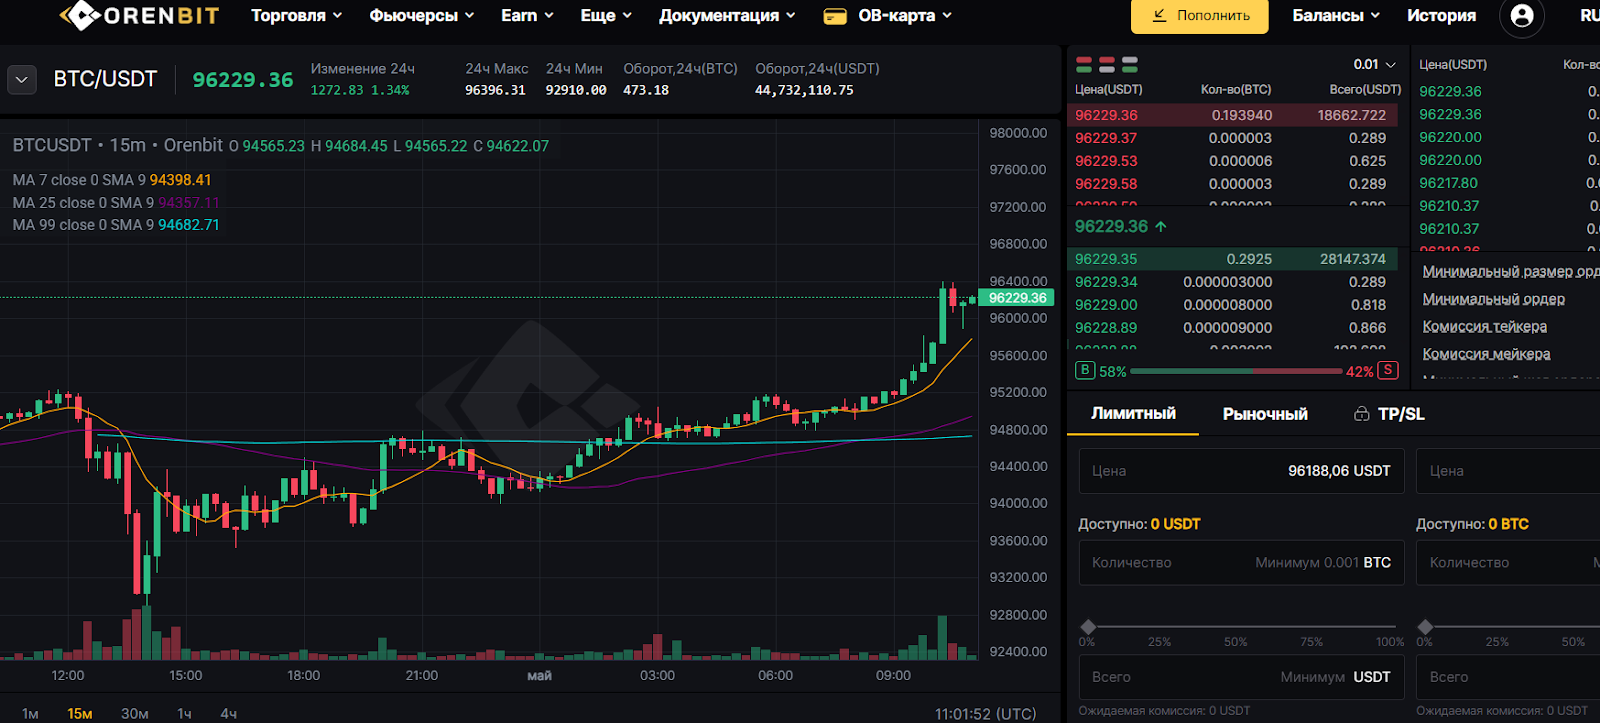Set buy slider to 100% mark

[x=1390, y=641]
